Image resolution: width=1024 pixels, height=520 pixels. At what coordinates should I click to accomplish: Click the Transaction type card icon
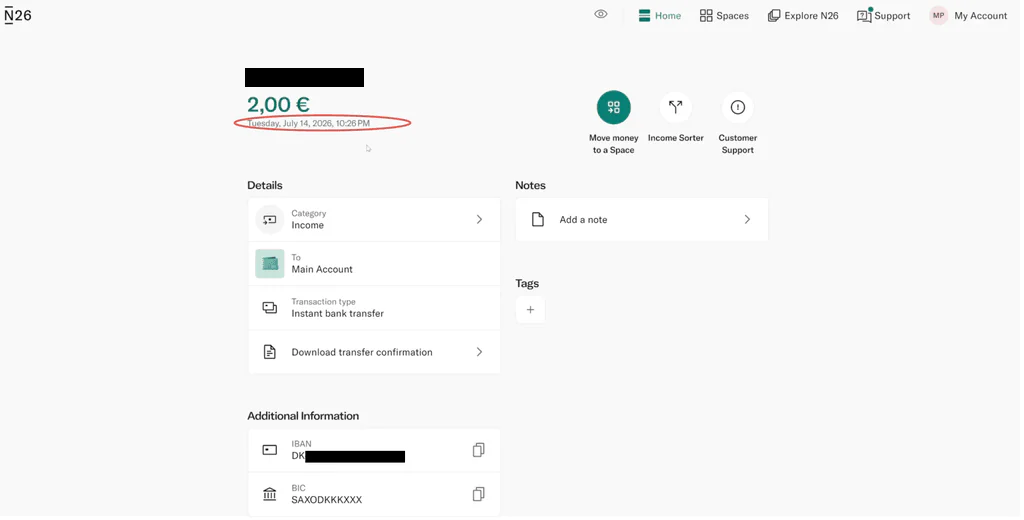coord(270,308)
